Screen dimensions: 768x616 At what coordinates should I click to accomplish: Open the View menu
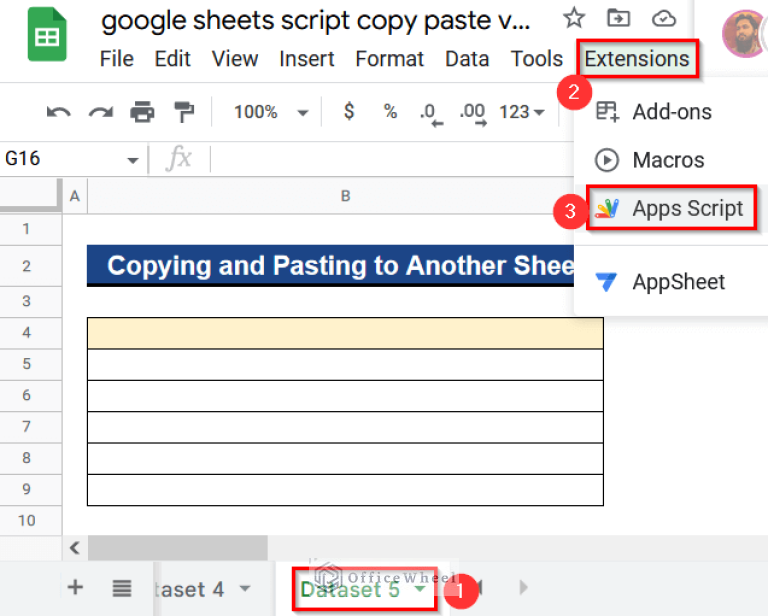click(x=235, y=59)
